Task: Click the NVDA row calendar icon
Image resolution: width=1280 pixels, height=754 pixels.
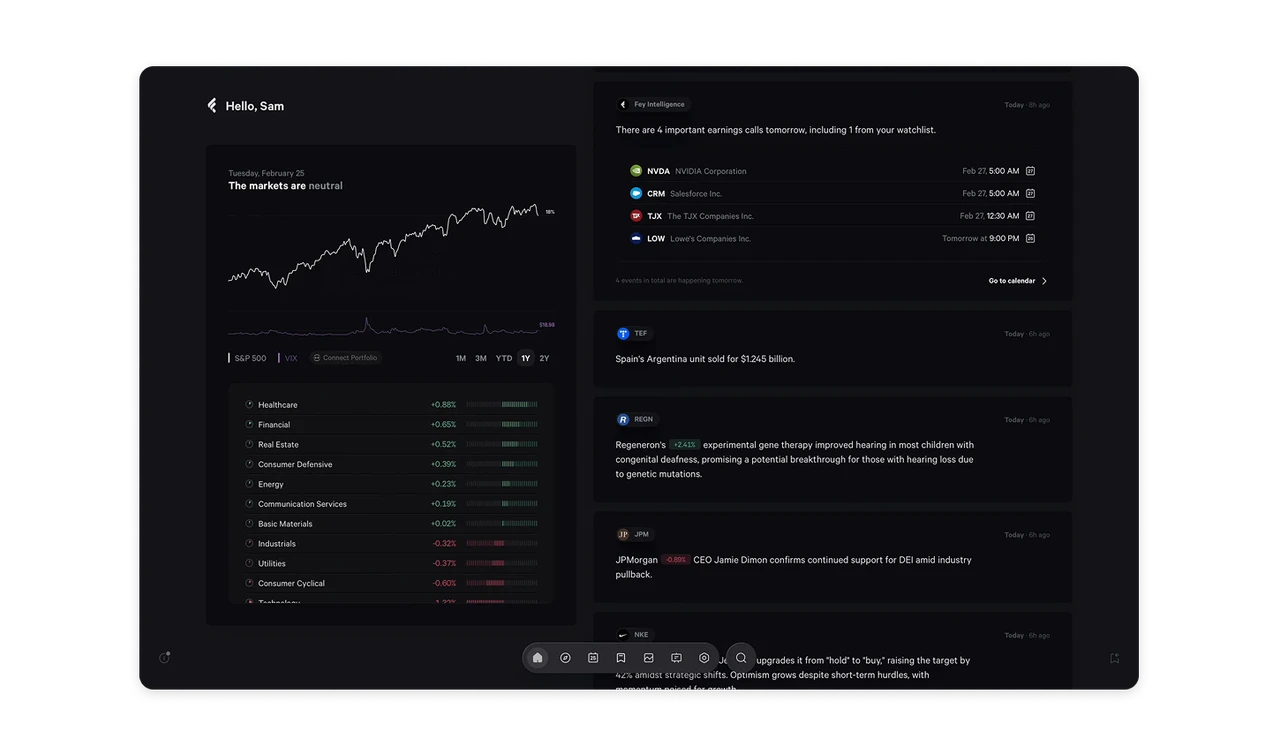Action: click(x=1031, y=171)
